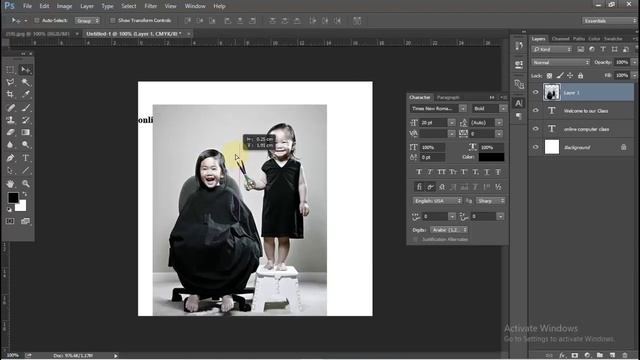Swap foreground and background colors

25,195
